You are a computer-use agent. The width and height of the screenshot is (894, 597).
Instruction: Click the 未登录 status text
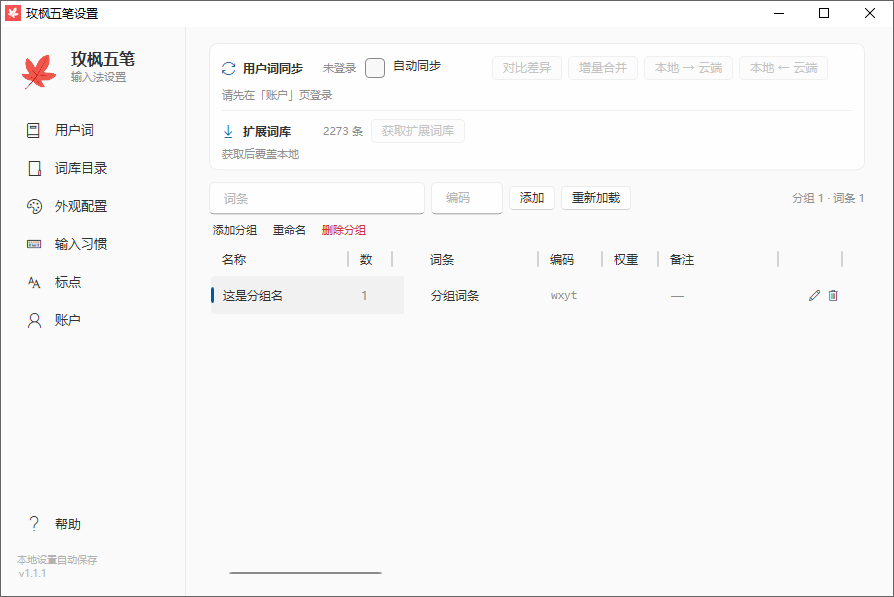(x=339, y=68)
